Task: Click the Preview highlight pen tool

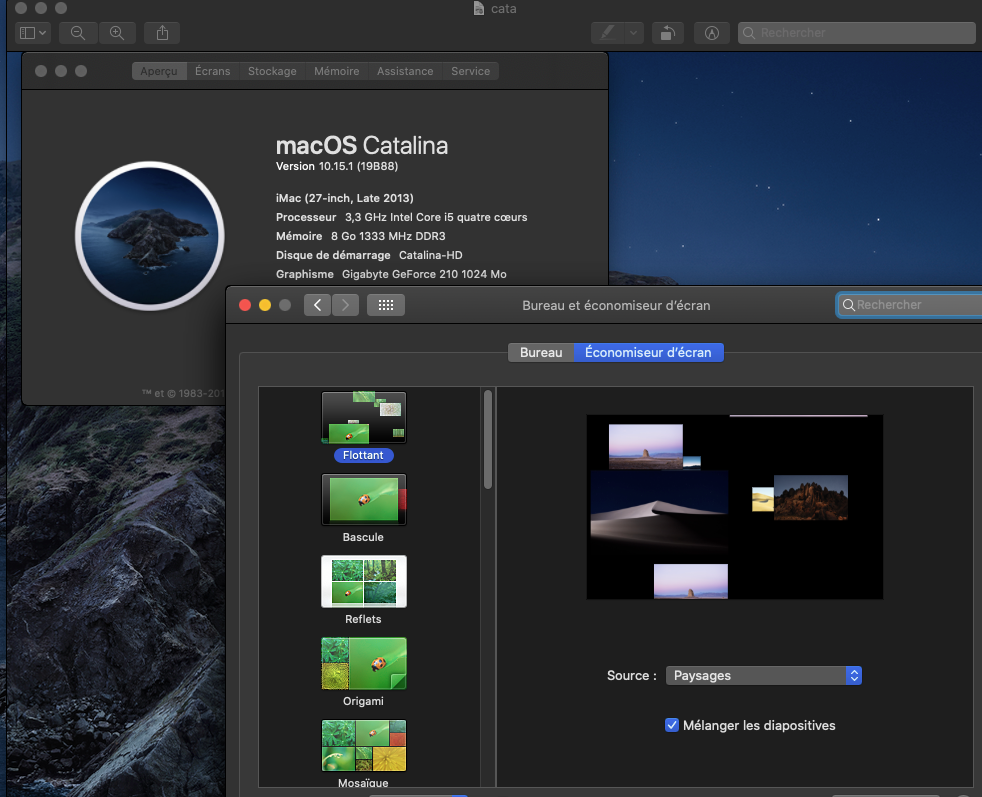Action: click(607, 33)
